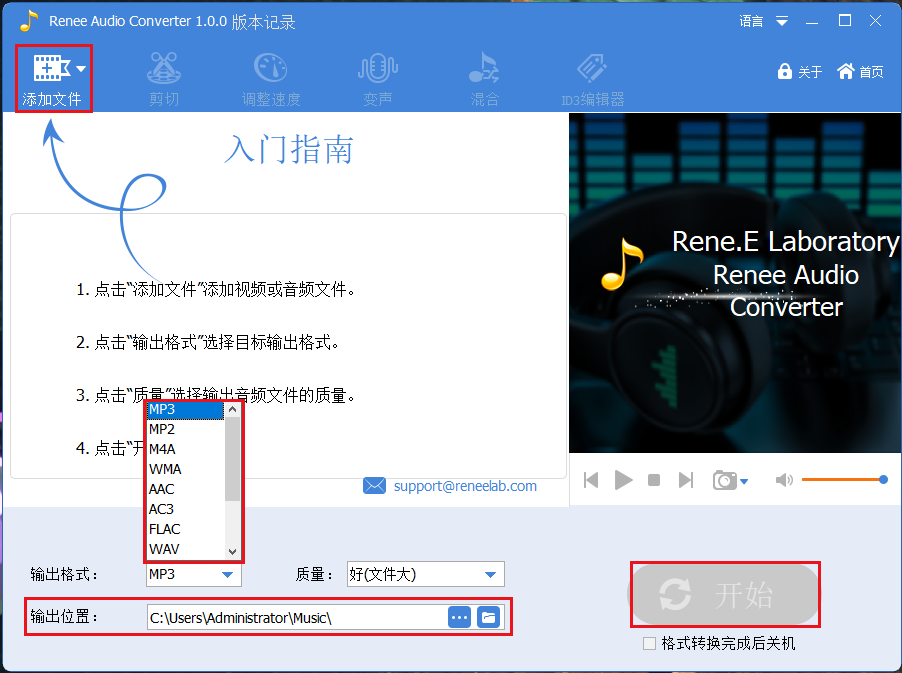Take a snapshot with camera icon
Image resolution: width=902 pixels, height=673 pixels.
[725, 480]
